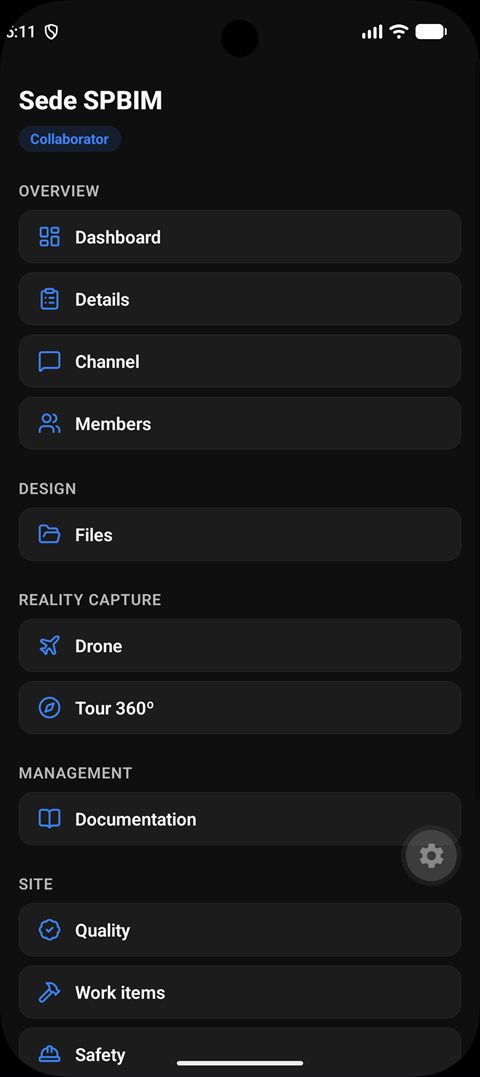Image resolution: width=480 pixels, height=1077 pixels.
Task: Open the Work items entry
Action: (240, 993)
